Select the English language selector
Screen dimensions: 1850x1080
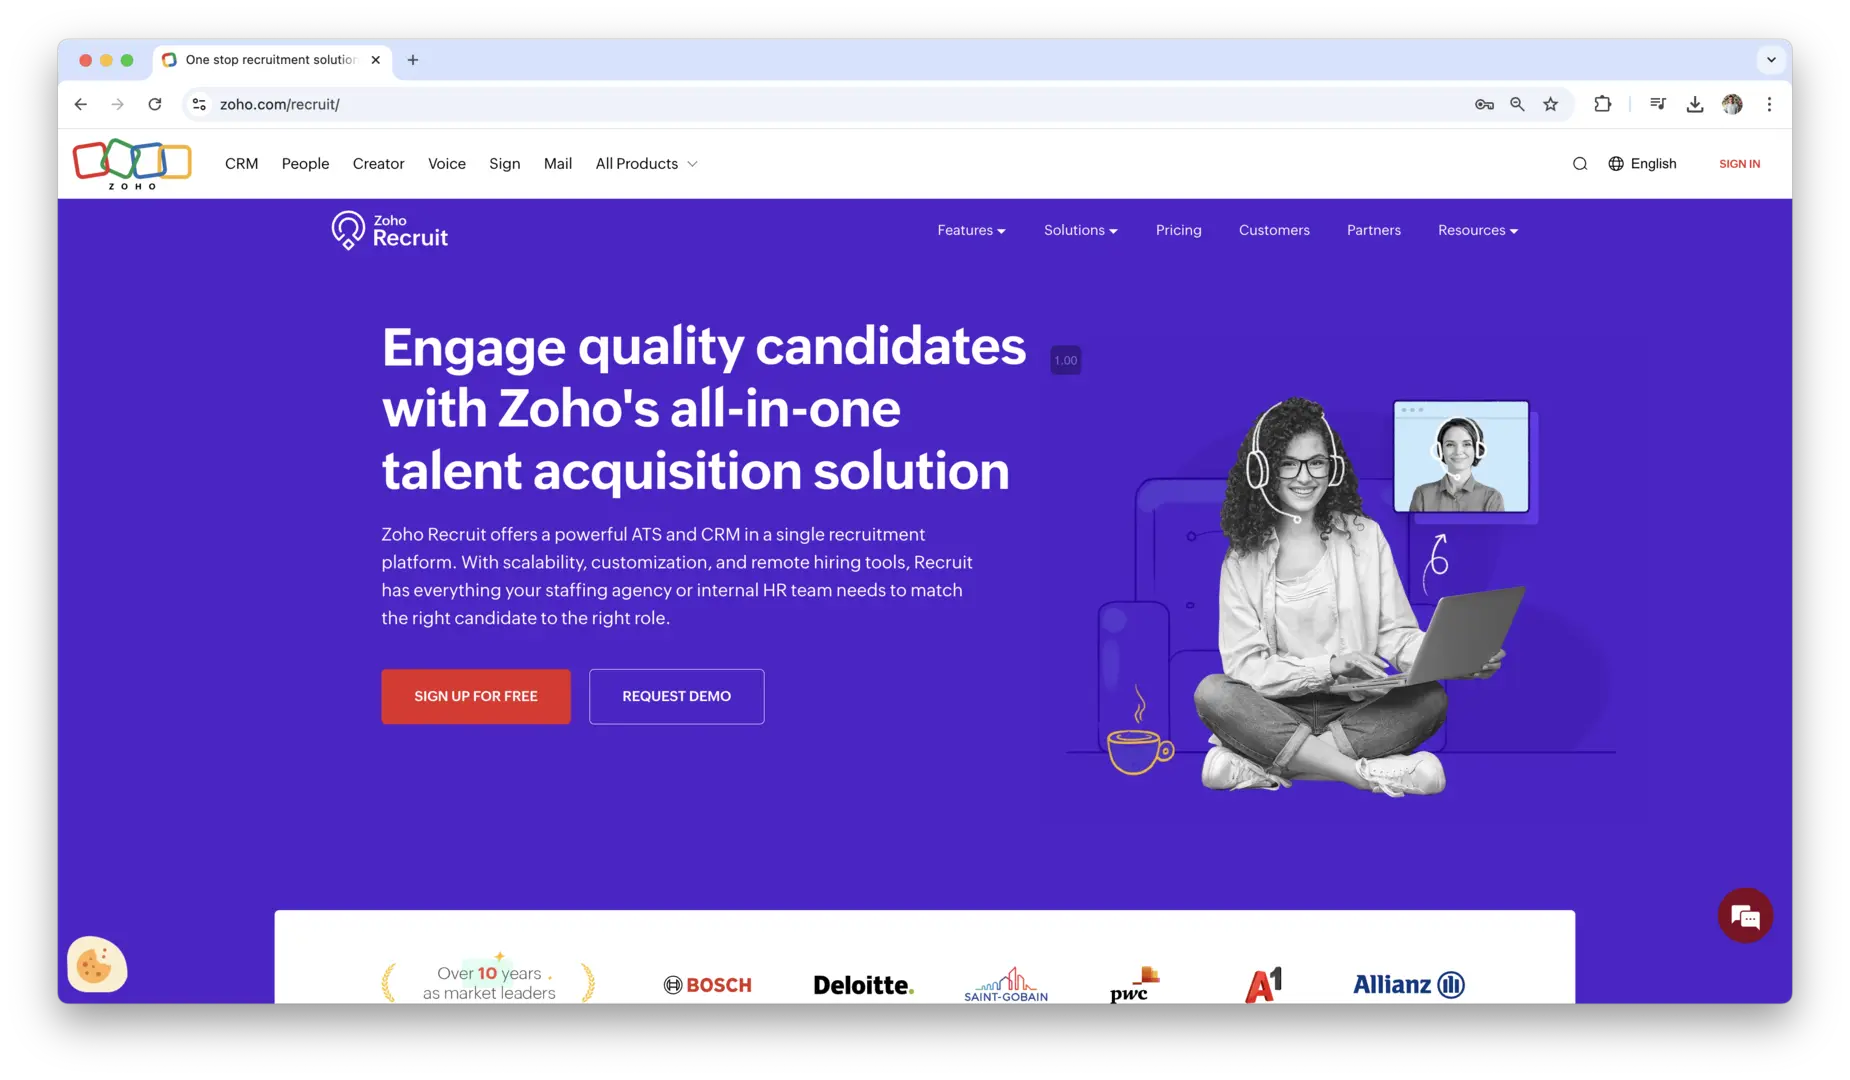[1642, 164]
